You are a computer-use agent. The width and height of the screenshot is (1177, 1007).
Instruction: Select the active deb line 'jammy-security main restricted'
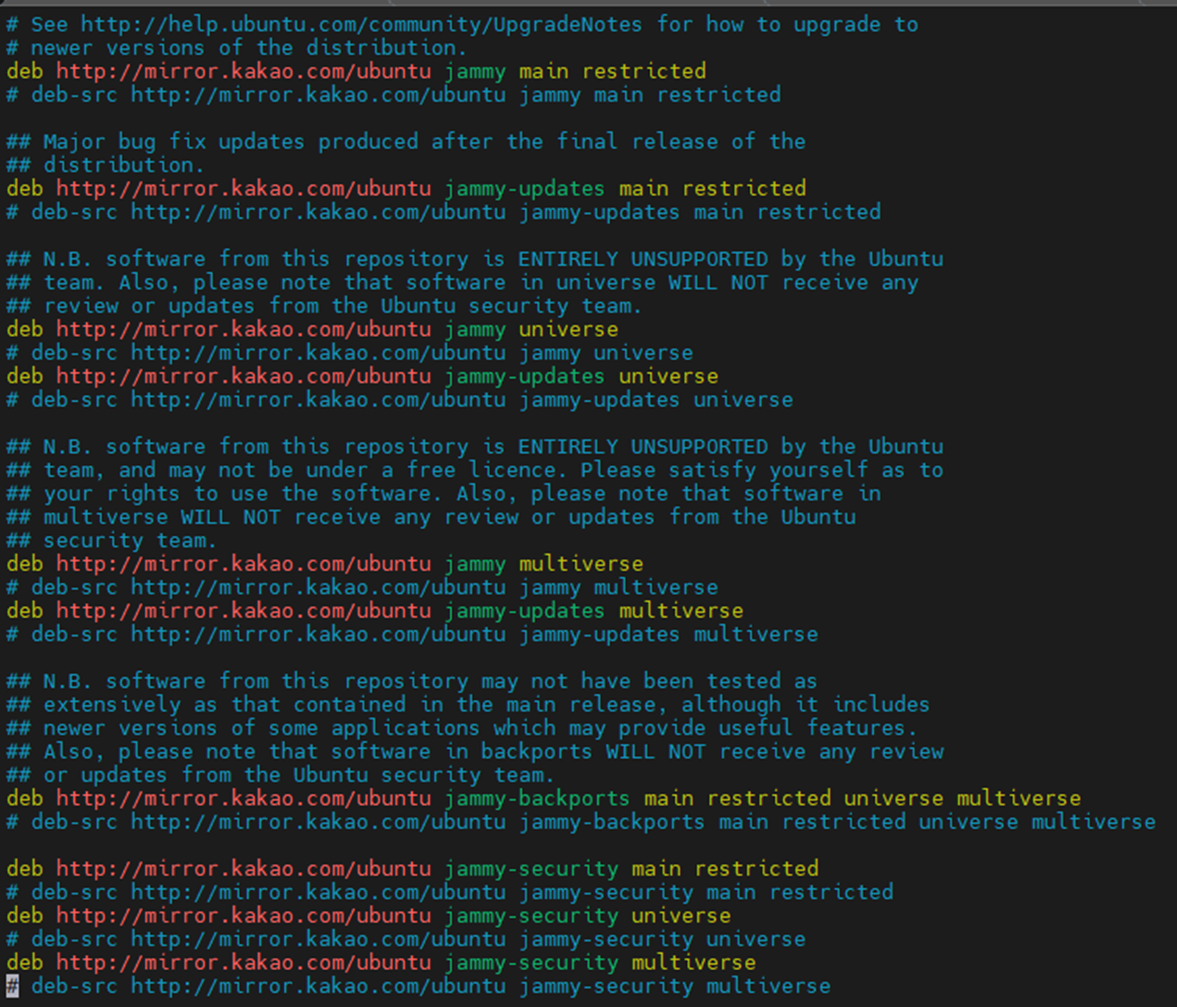tap(412, 868)
